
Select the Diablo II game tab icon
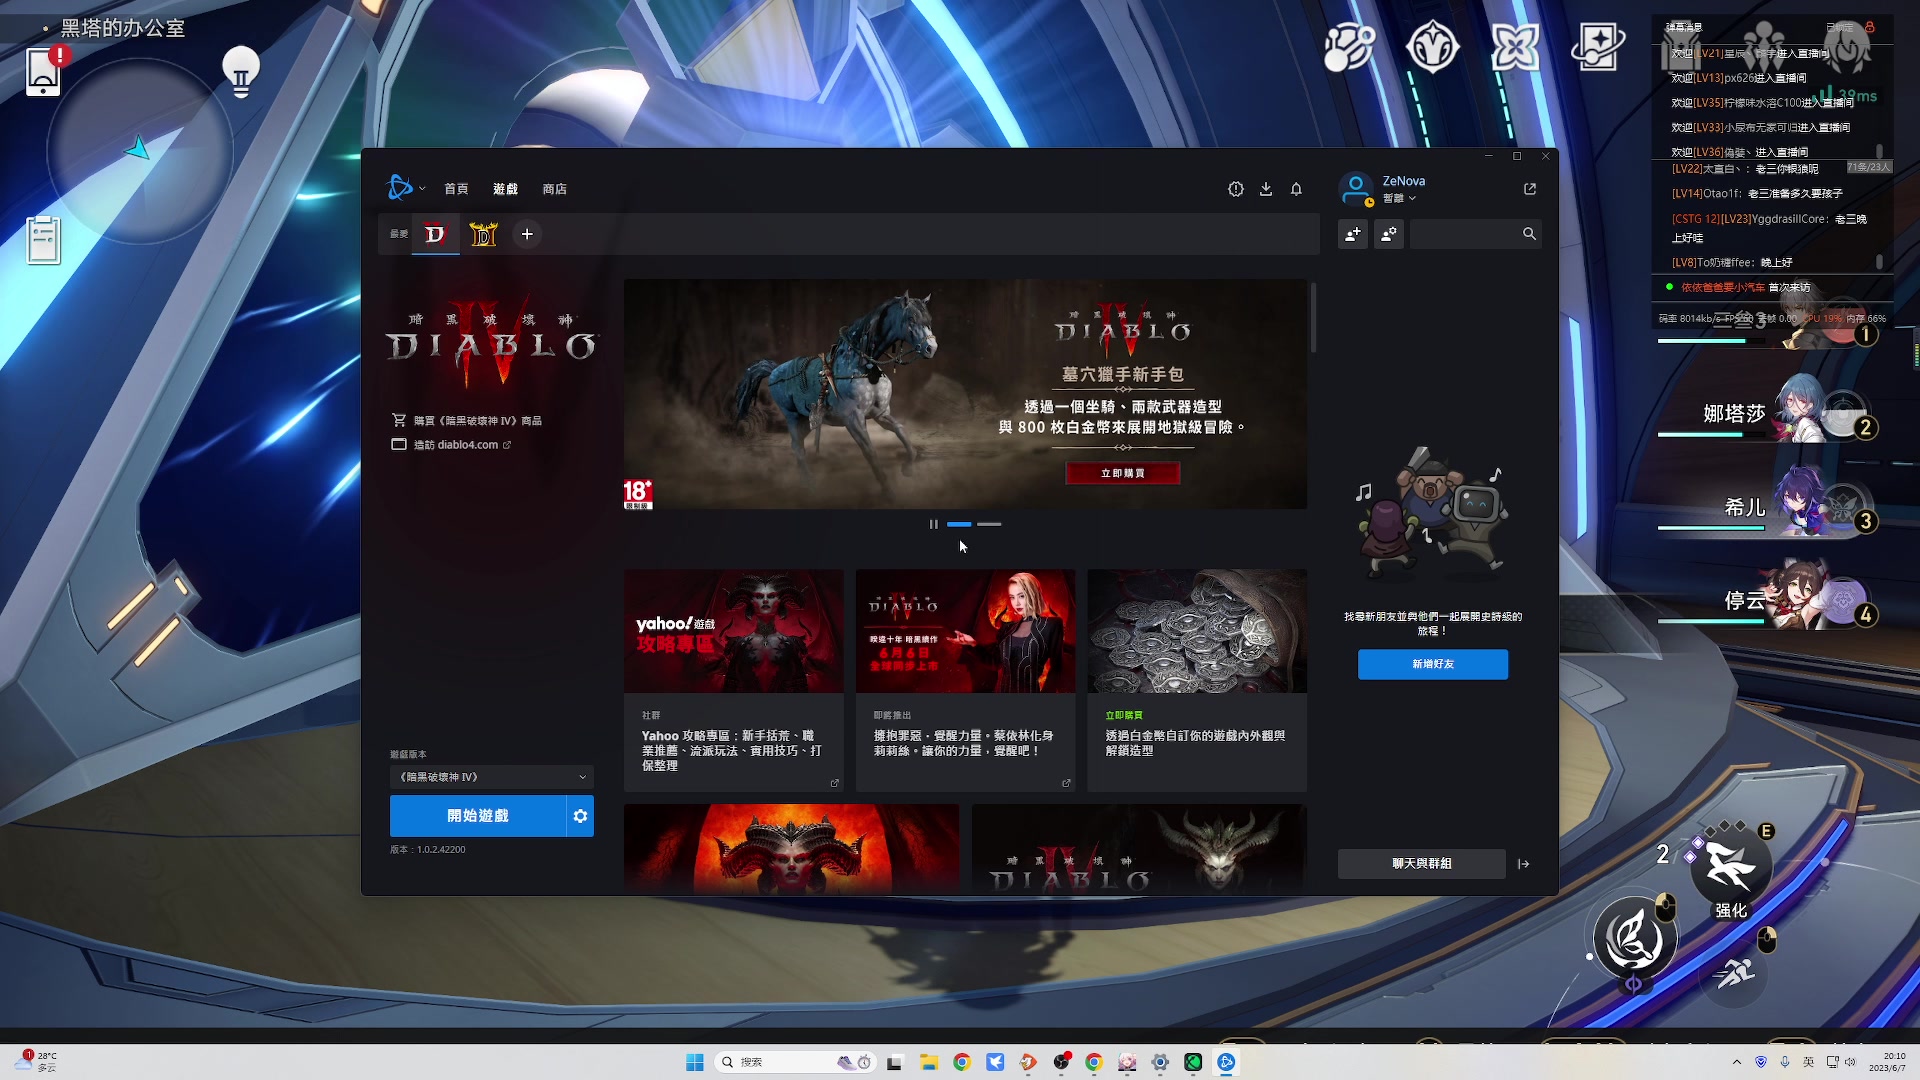(484, 234)
